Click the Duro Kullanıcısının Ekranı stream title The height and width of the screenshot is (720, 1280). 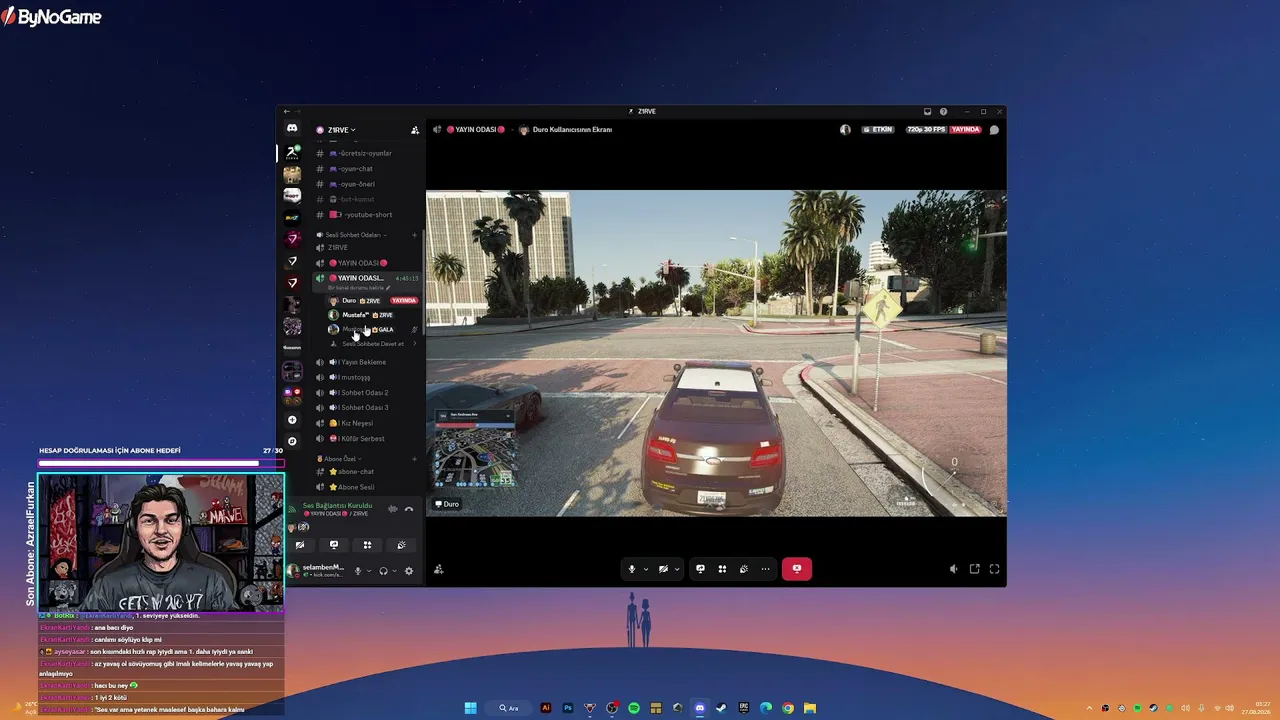point(572,130)
